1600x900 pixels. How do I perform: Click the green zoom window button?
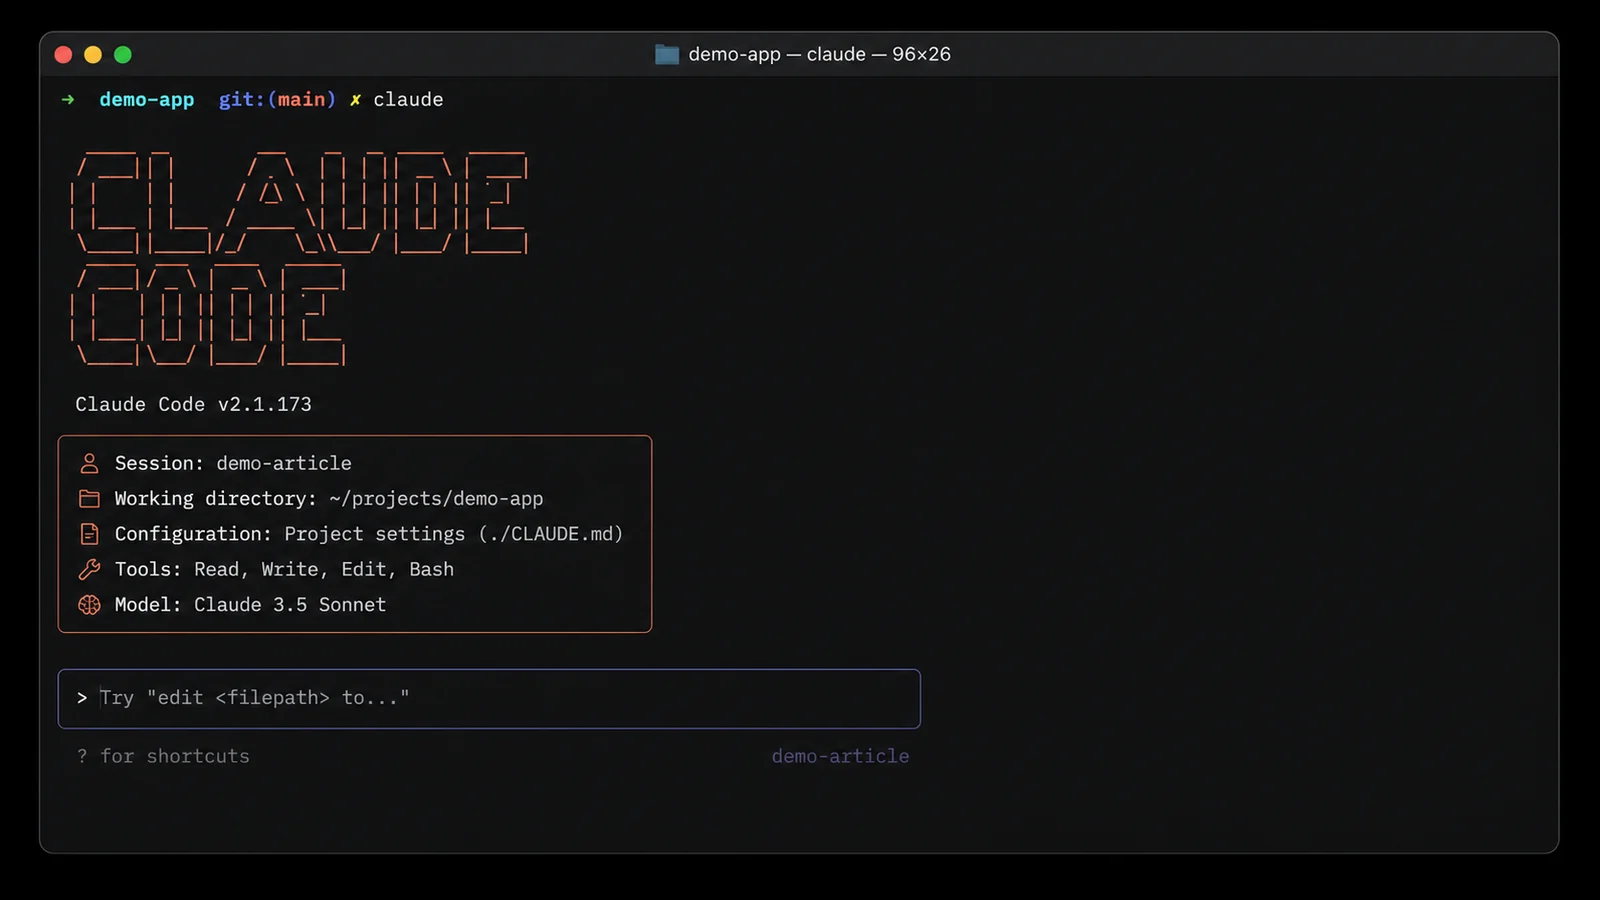point(123,54)
